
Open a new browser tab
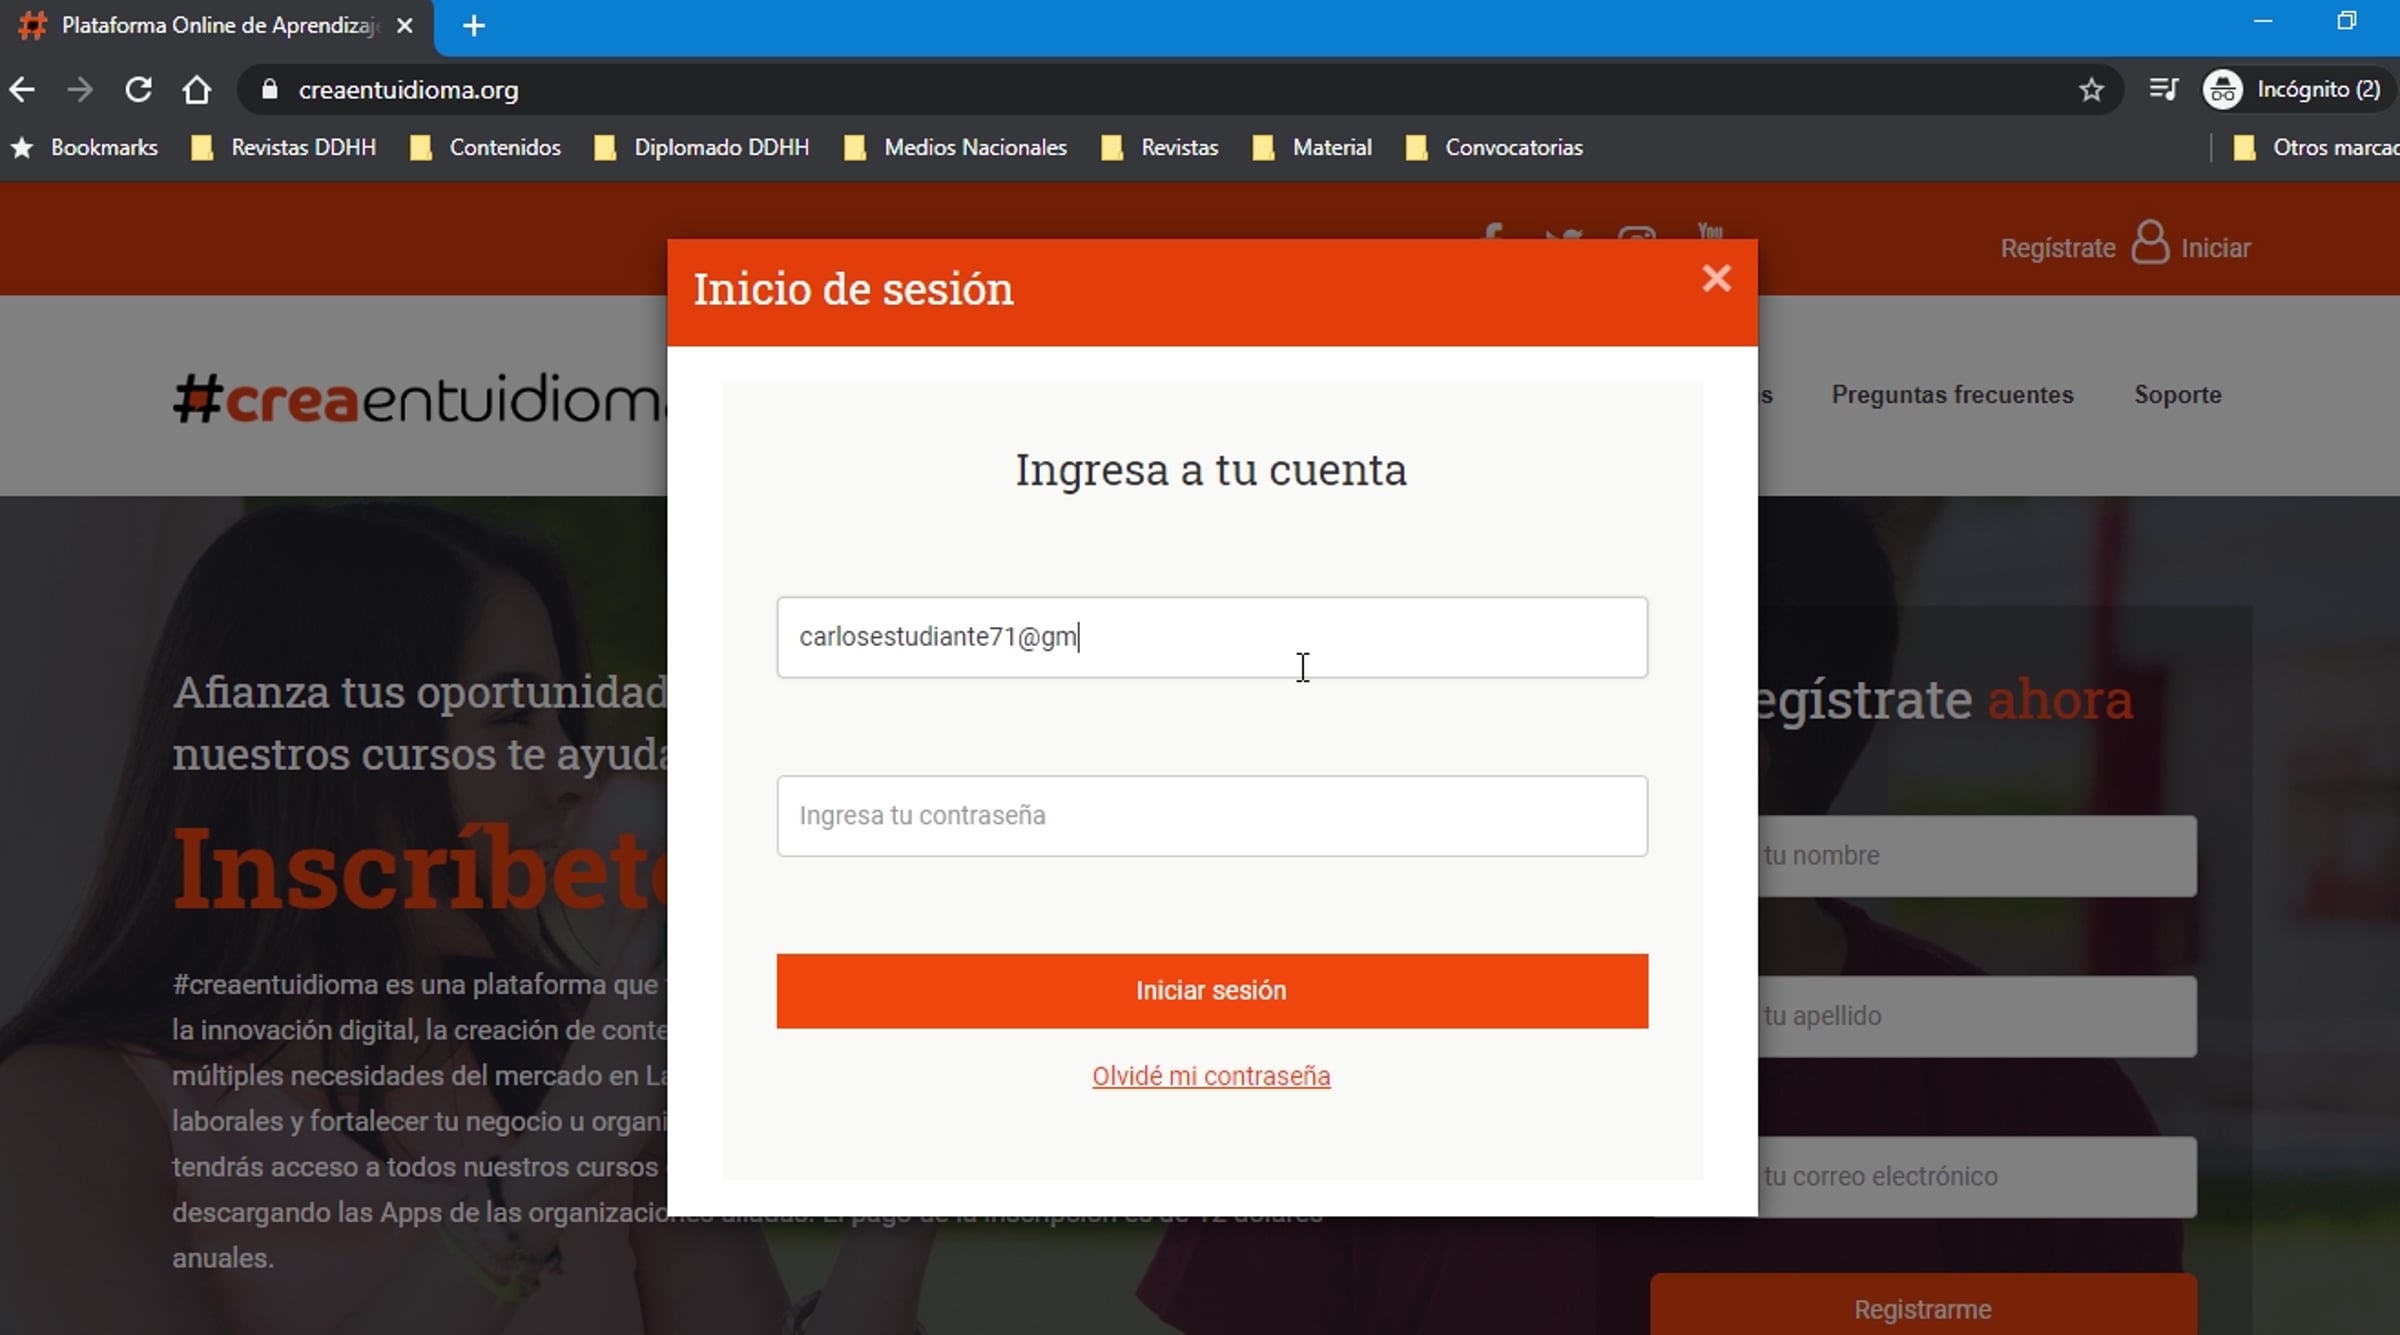[474, 26]
